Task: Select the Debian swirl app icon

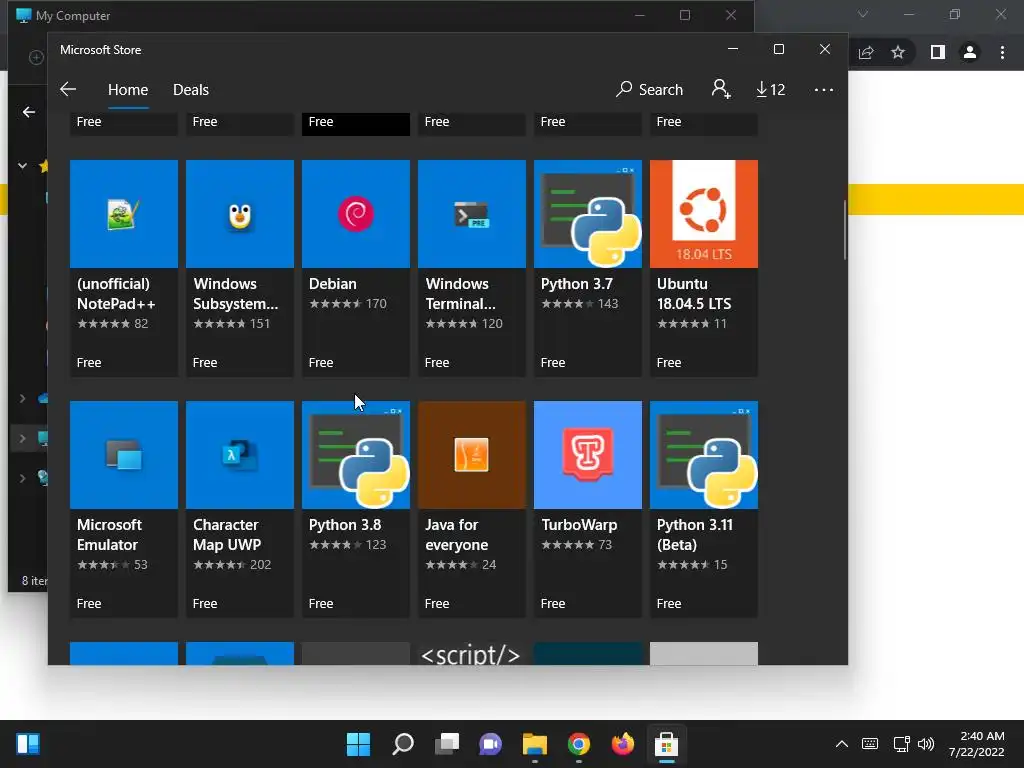Action: 356,214
